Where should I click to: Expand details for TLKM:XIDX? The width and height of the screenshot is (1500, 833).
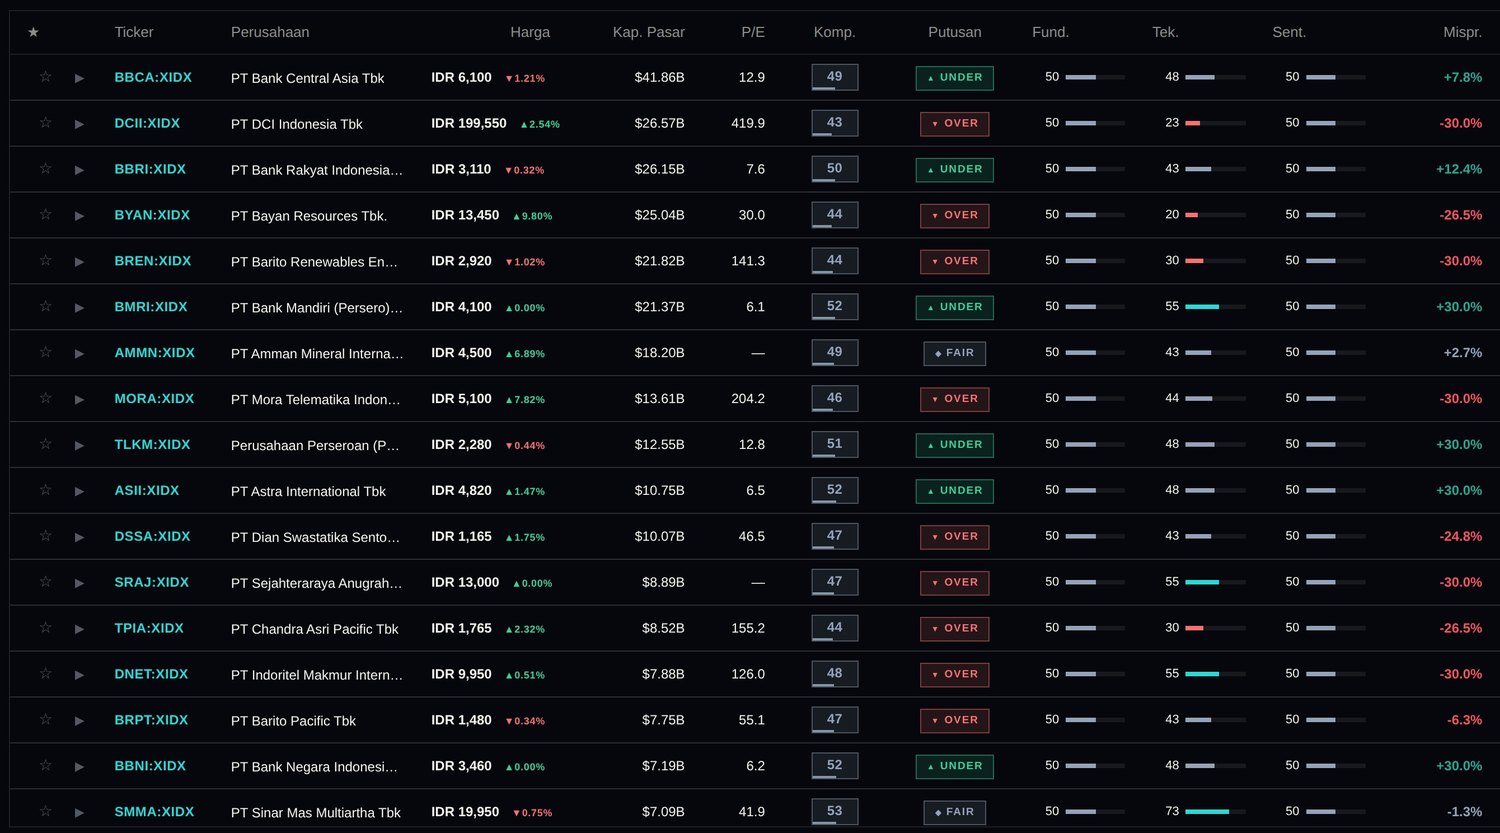coord(79,445)
